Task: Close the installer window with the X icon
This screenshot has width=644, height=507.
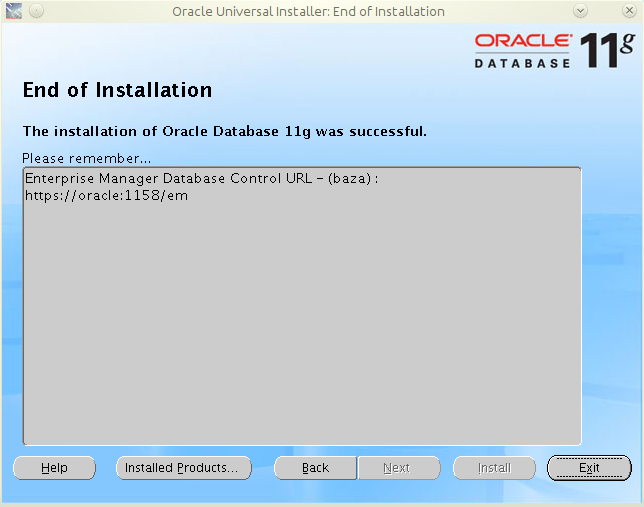Action: 629,11
